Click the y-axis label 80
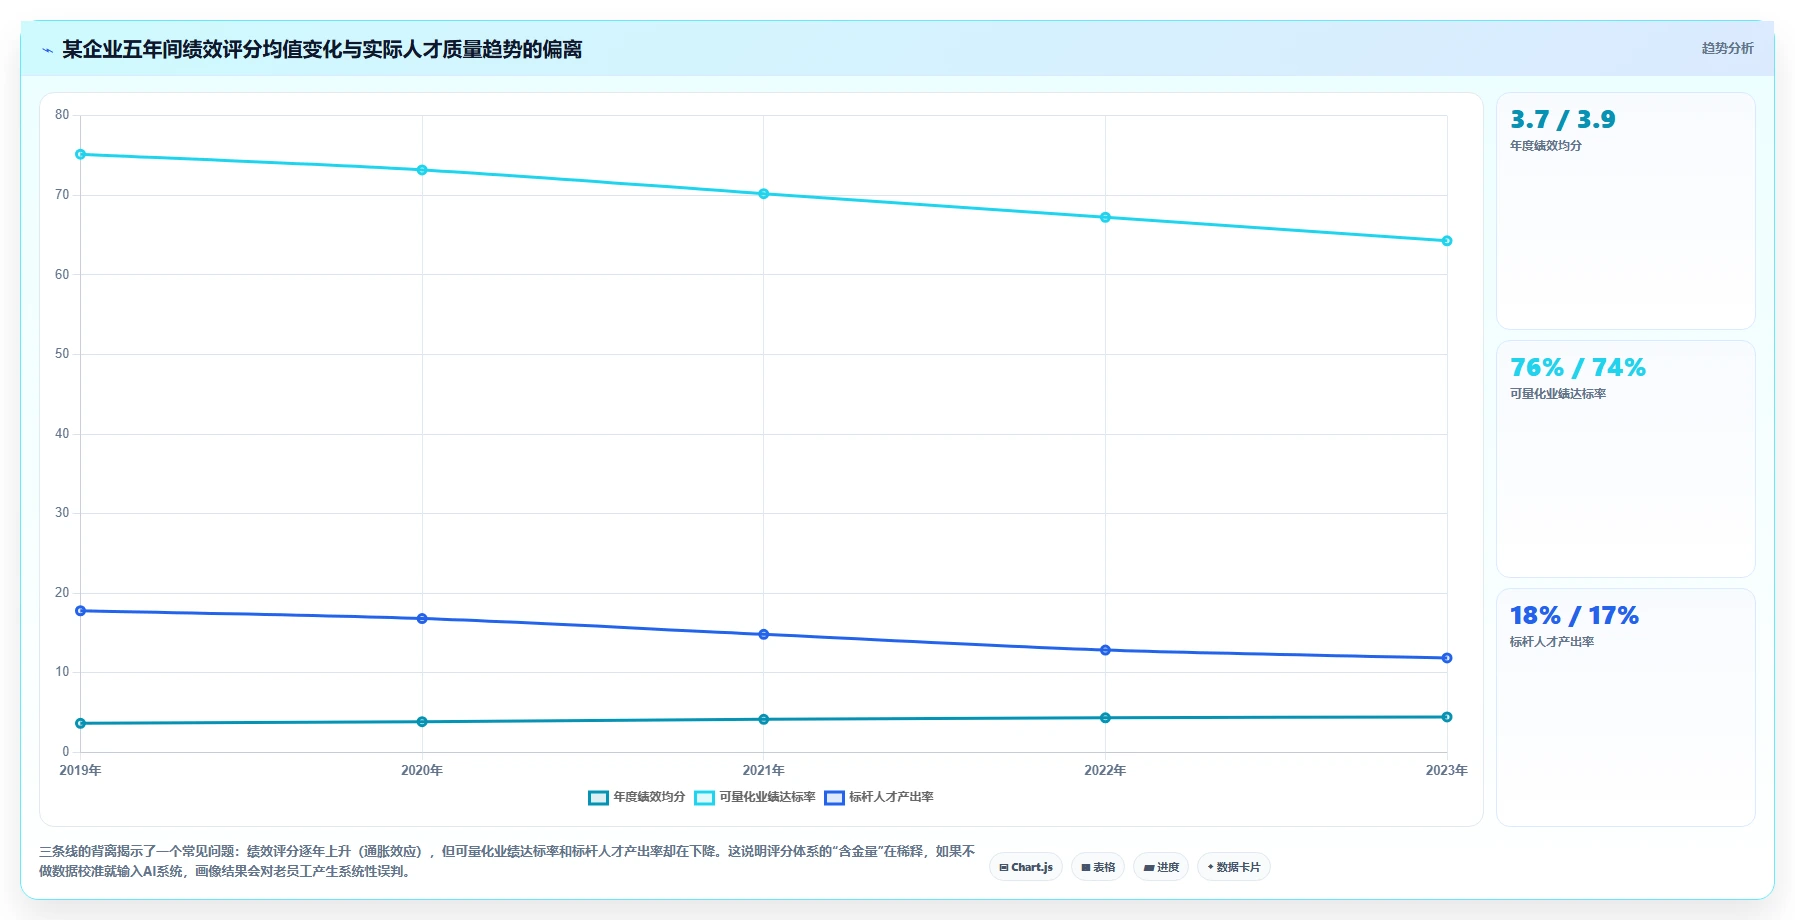The width and height of the screenshot is (1795, 920). [x=62, y=115]
